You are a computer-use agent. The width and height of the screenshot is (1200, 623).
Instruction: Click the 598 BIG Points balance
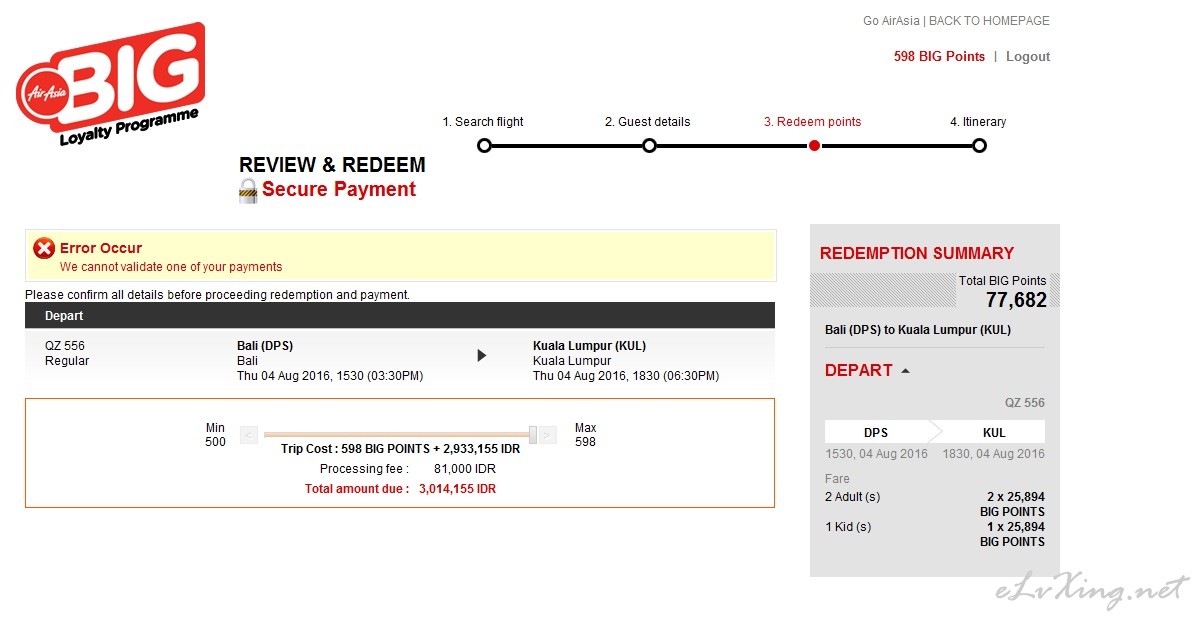click(x=939, y=57)
